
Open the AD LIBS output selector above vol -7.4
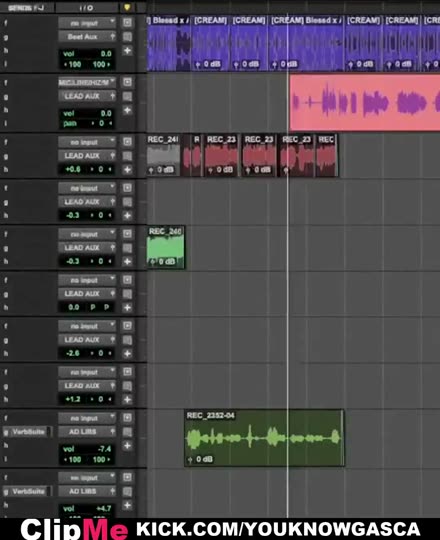tap(87, 432)
